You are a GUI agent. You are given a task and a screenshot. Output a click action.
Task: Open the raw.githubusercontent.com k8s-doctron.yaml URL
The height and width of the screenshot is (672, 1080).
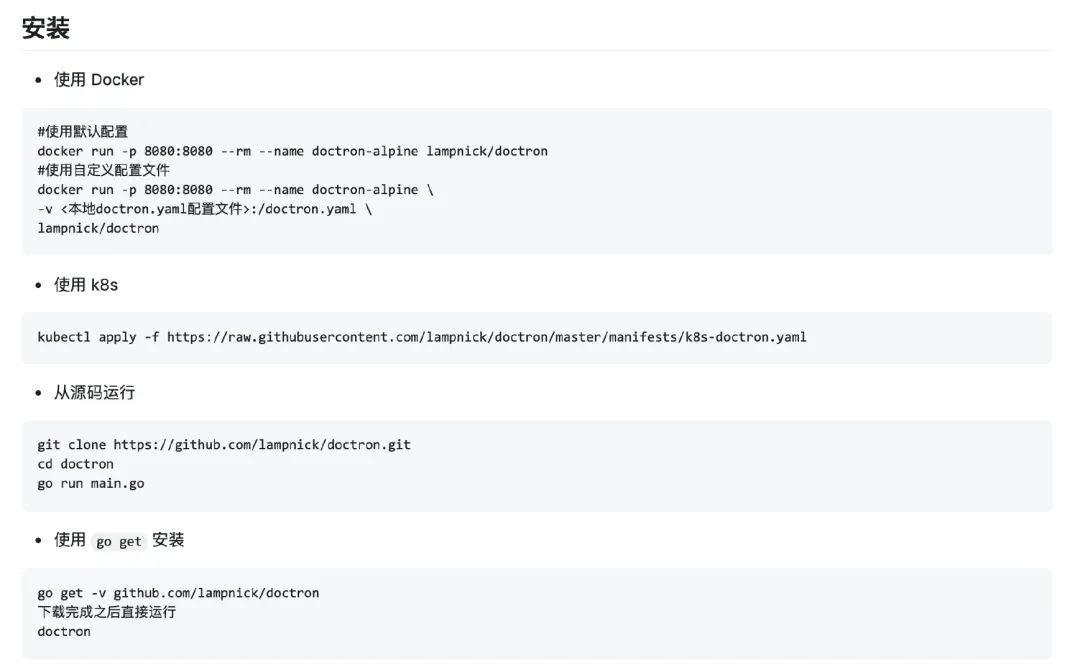pos(486,337)
